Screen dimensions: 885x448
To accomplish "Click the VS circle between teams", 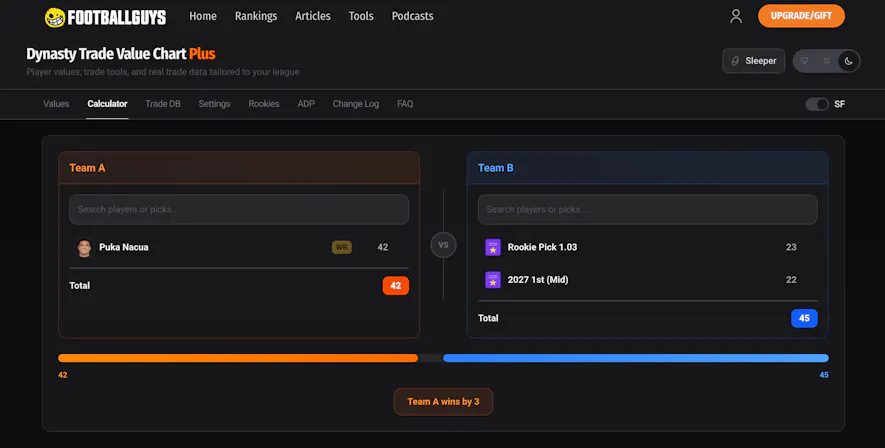I will (x=443, y=245).
